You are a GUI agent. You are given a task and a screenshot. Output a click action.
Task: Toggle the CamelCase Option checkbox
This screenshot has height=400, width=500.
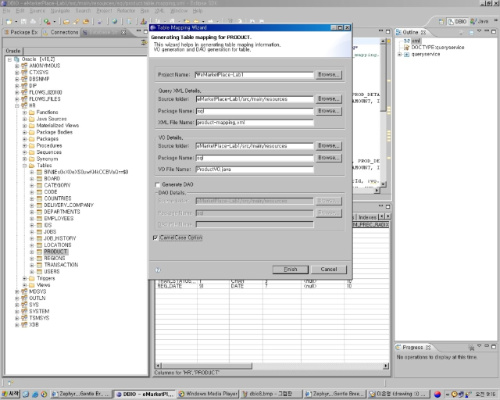tap(155, 238)
